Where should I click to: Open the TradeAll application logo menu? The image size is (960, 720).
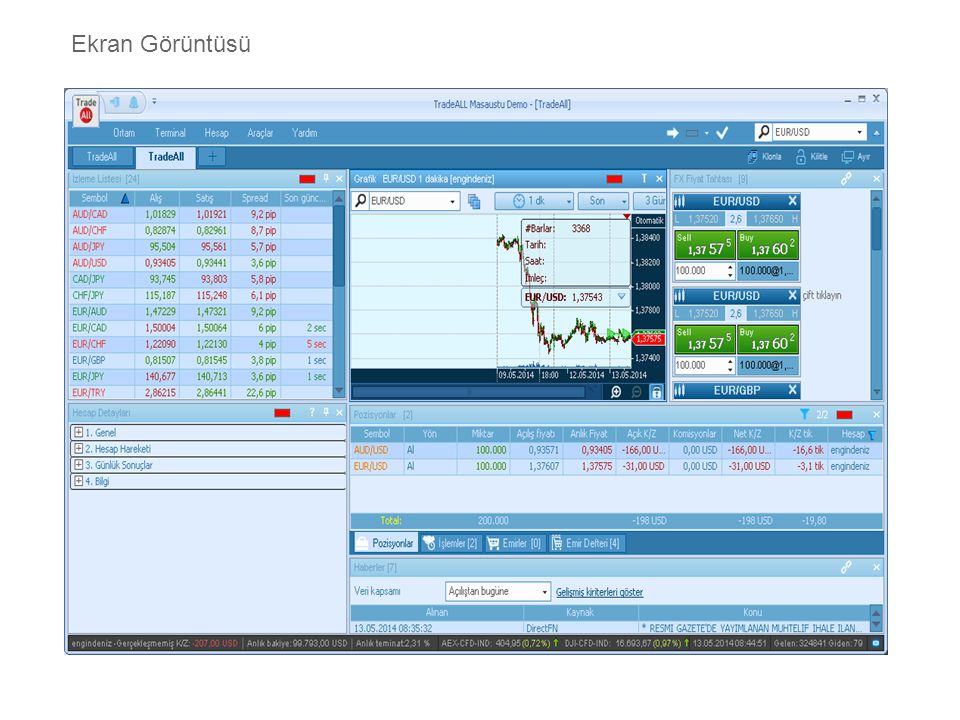click(x=86, y=110)
